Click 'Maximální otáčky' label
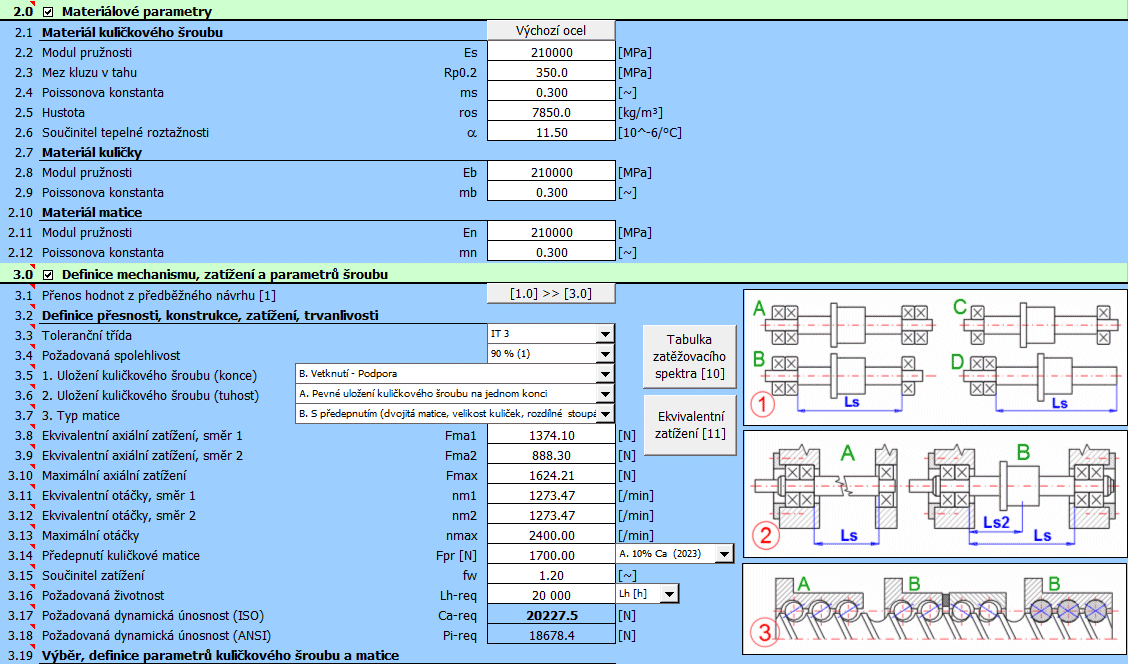Image resolution: width=1128 pixels, height=664 pixels. click(x=91, y=535)
